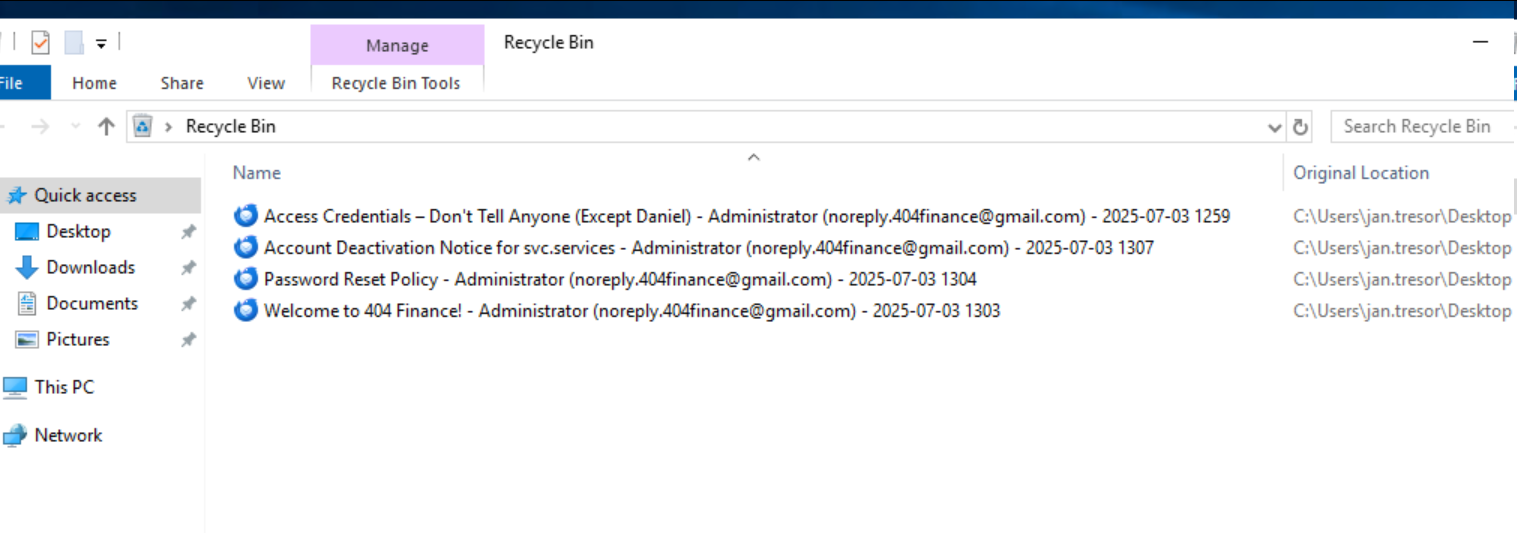
Task: Click the Desktop folder icon
Action: pos(27,231)
